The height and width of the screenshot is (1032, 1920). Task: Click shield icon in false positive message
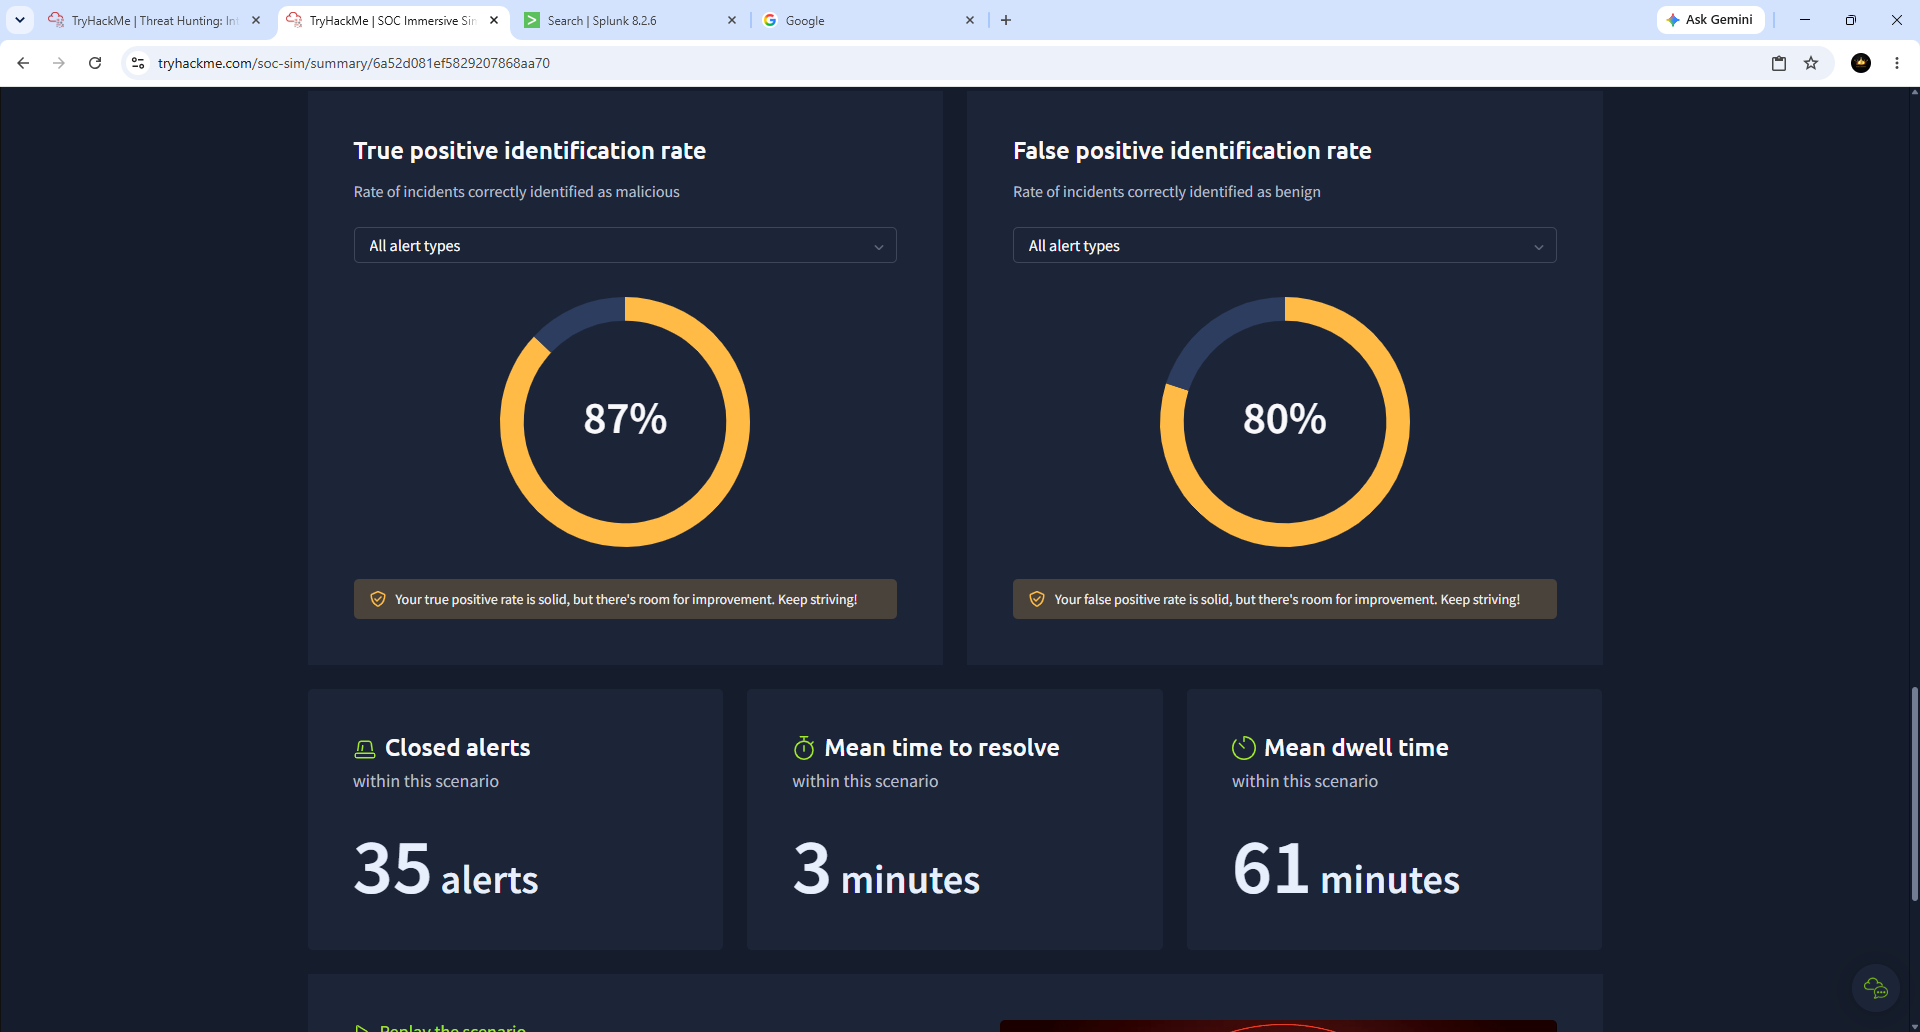1037,599
